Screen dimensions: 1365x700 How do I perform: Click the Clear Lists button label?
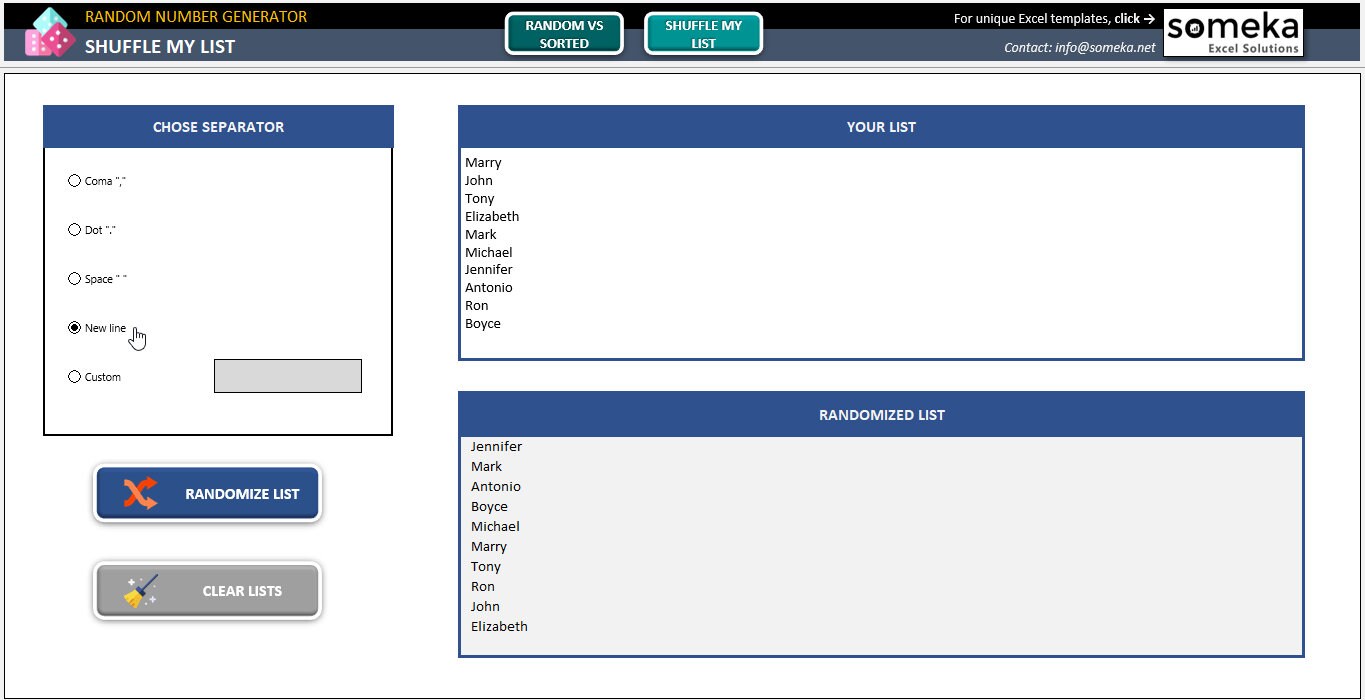click(x=242, y=591)
